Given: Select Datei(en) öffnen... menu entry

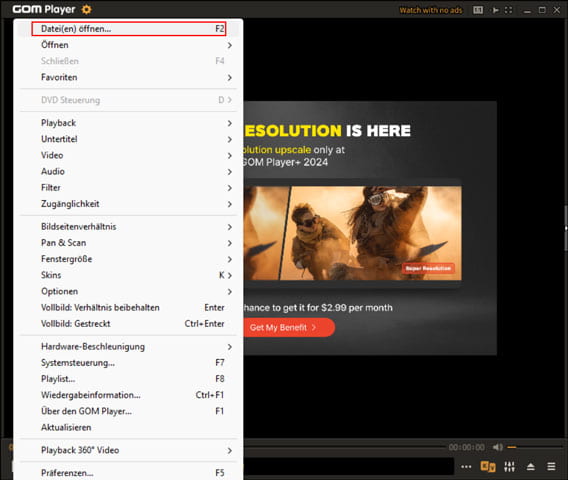Looking at the screenshot, I should pyautogui.click(x=129, y=29).
